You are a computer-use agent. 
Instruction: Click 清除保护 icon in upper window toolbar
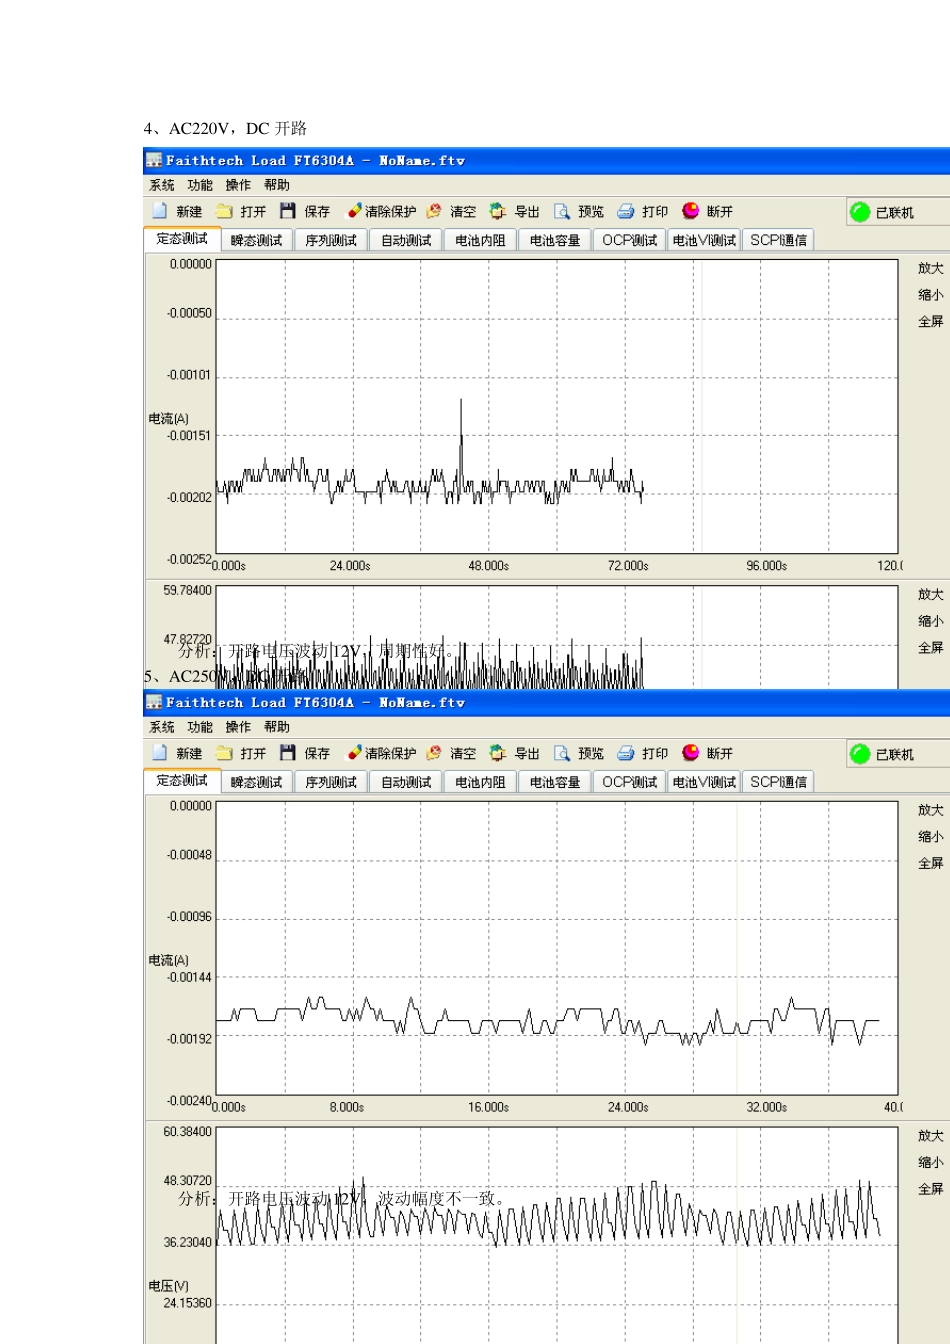click(354, 211)
